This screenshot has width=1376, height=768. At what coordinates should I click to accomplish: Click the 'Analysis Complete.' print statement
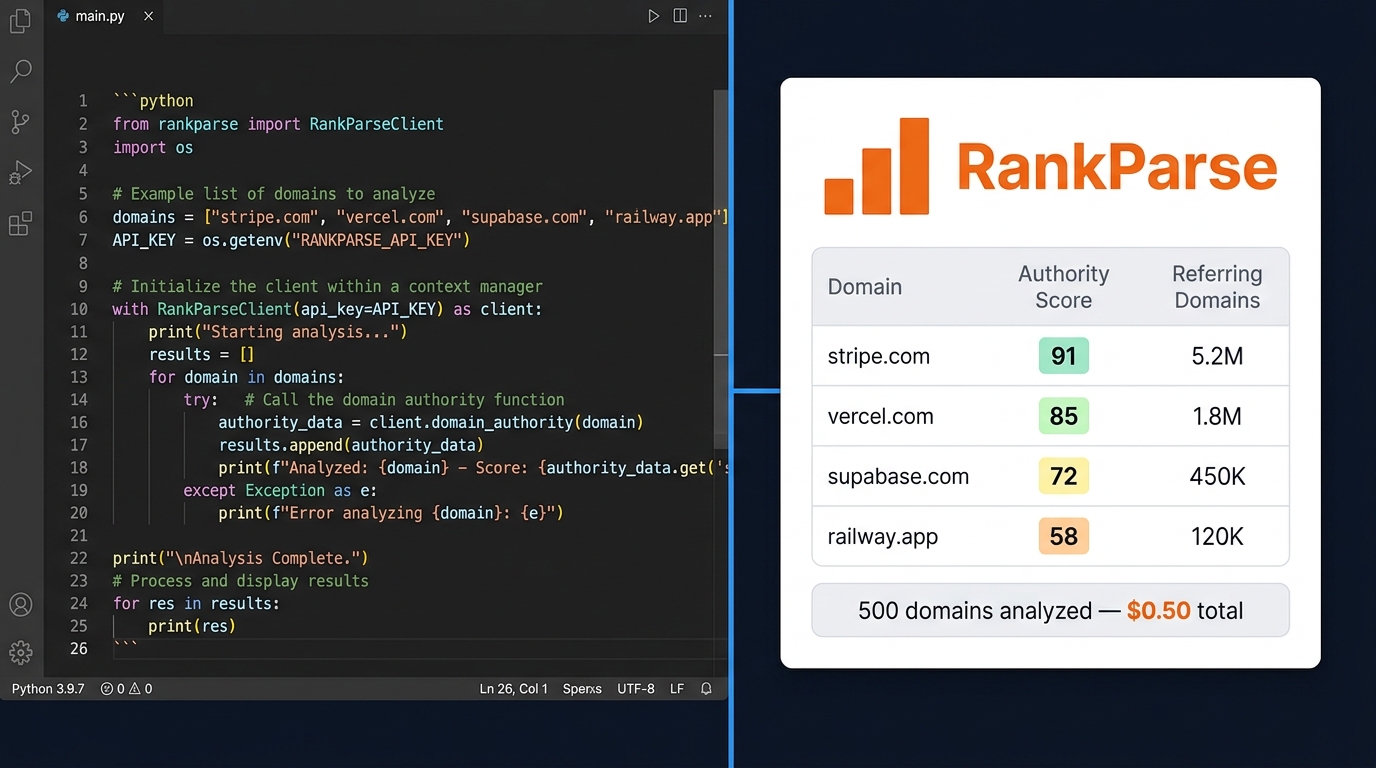click(x=241, y=558)
